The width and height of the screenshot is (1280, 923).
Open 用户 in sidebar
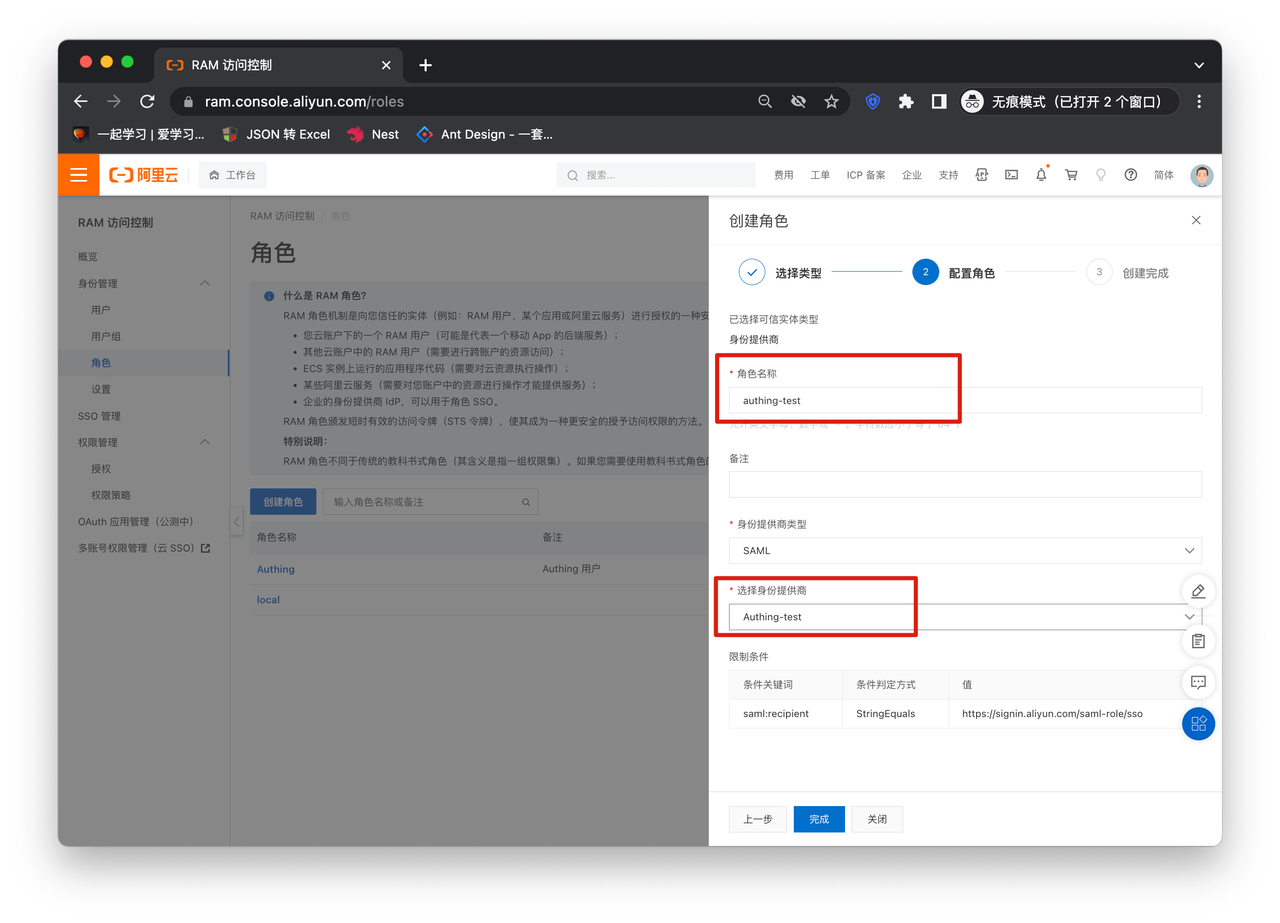101,310
